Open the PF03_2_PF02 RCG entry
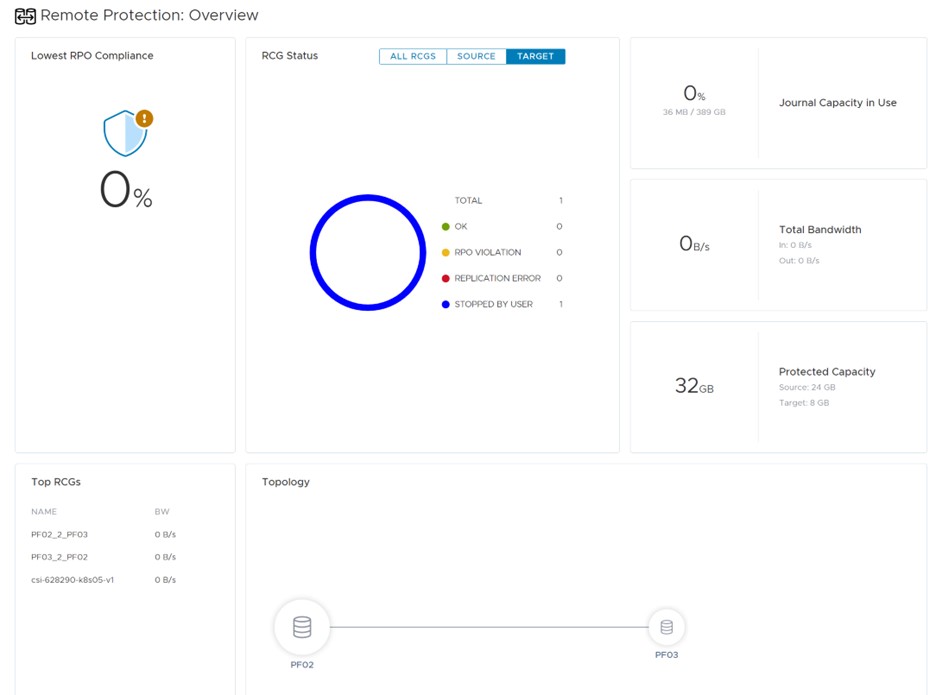 pos(60,557)
